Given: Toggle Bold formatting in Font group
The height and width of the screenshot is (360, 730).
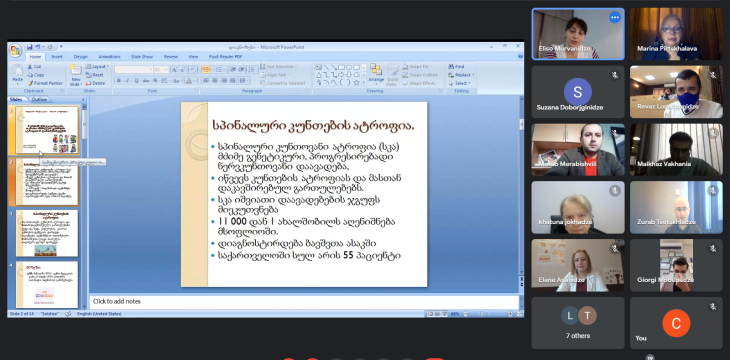Looking at the screenshot, I should [119, 81].
